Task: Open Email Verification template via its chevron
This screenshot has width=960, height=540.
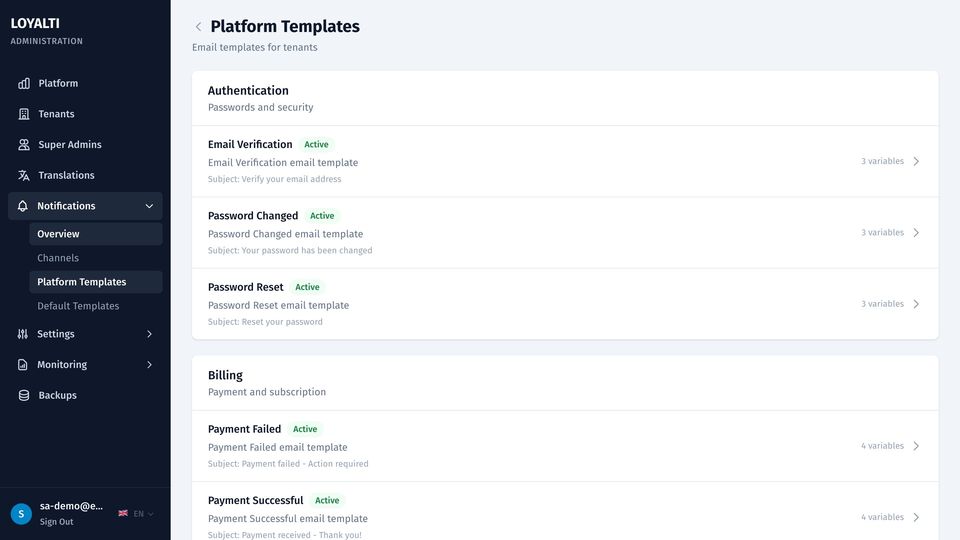Action: pyautogui.click(x=916, y=161)
